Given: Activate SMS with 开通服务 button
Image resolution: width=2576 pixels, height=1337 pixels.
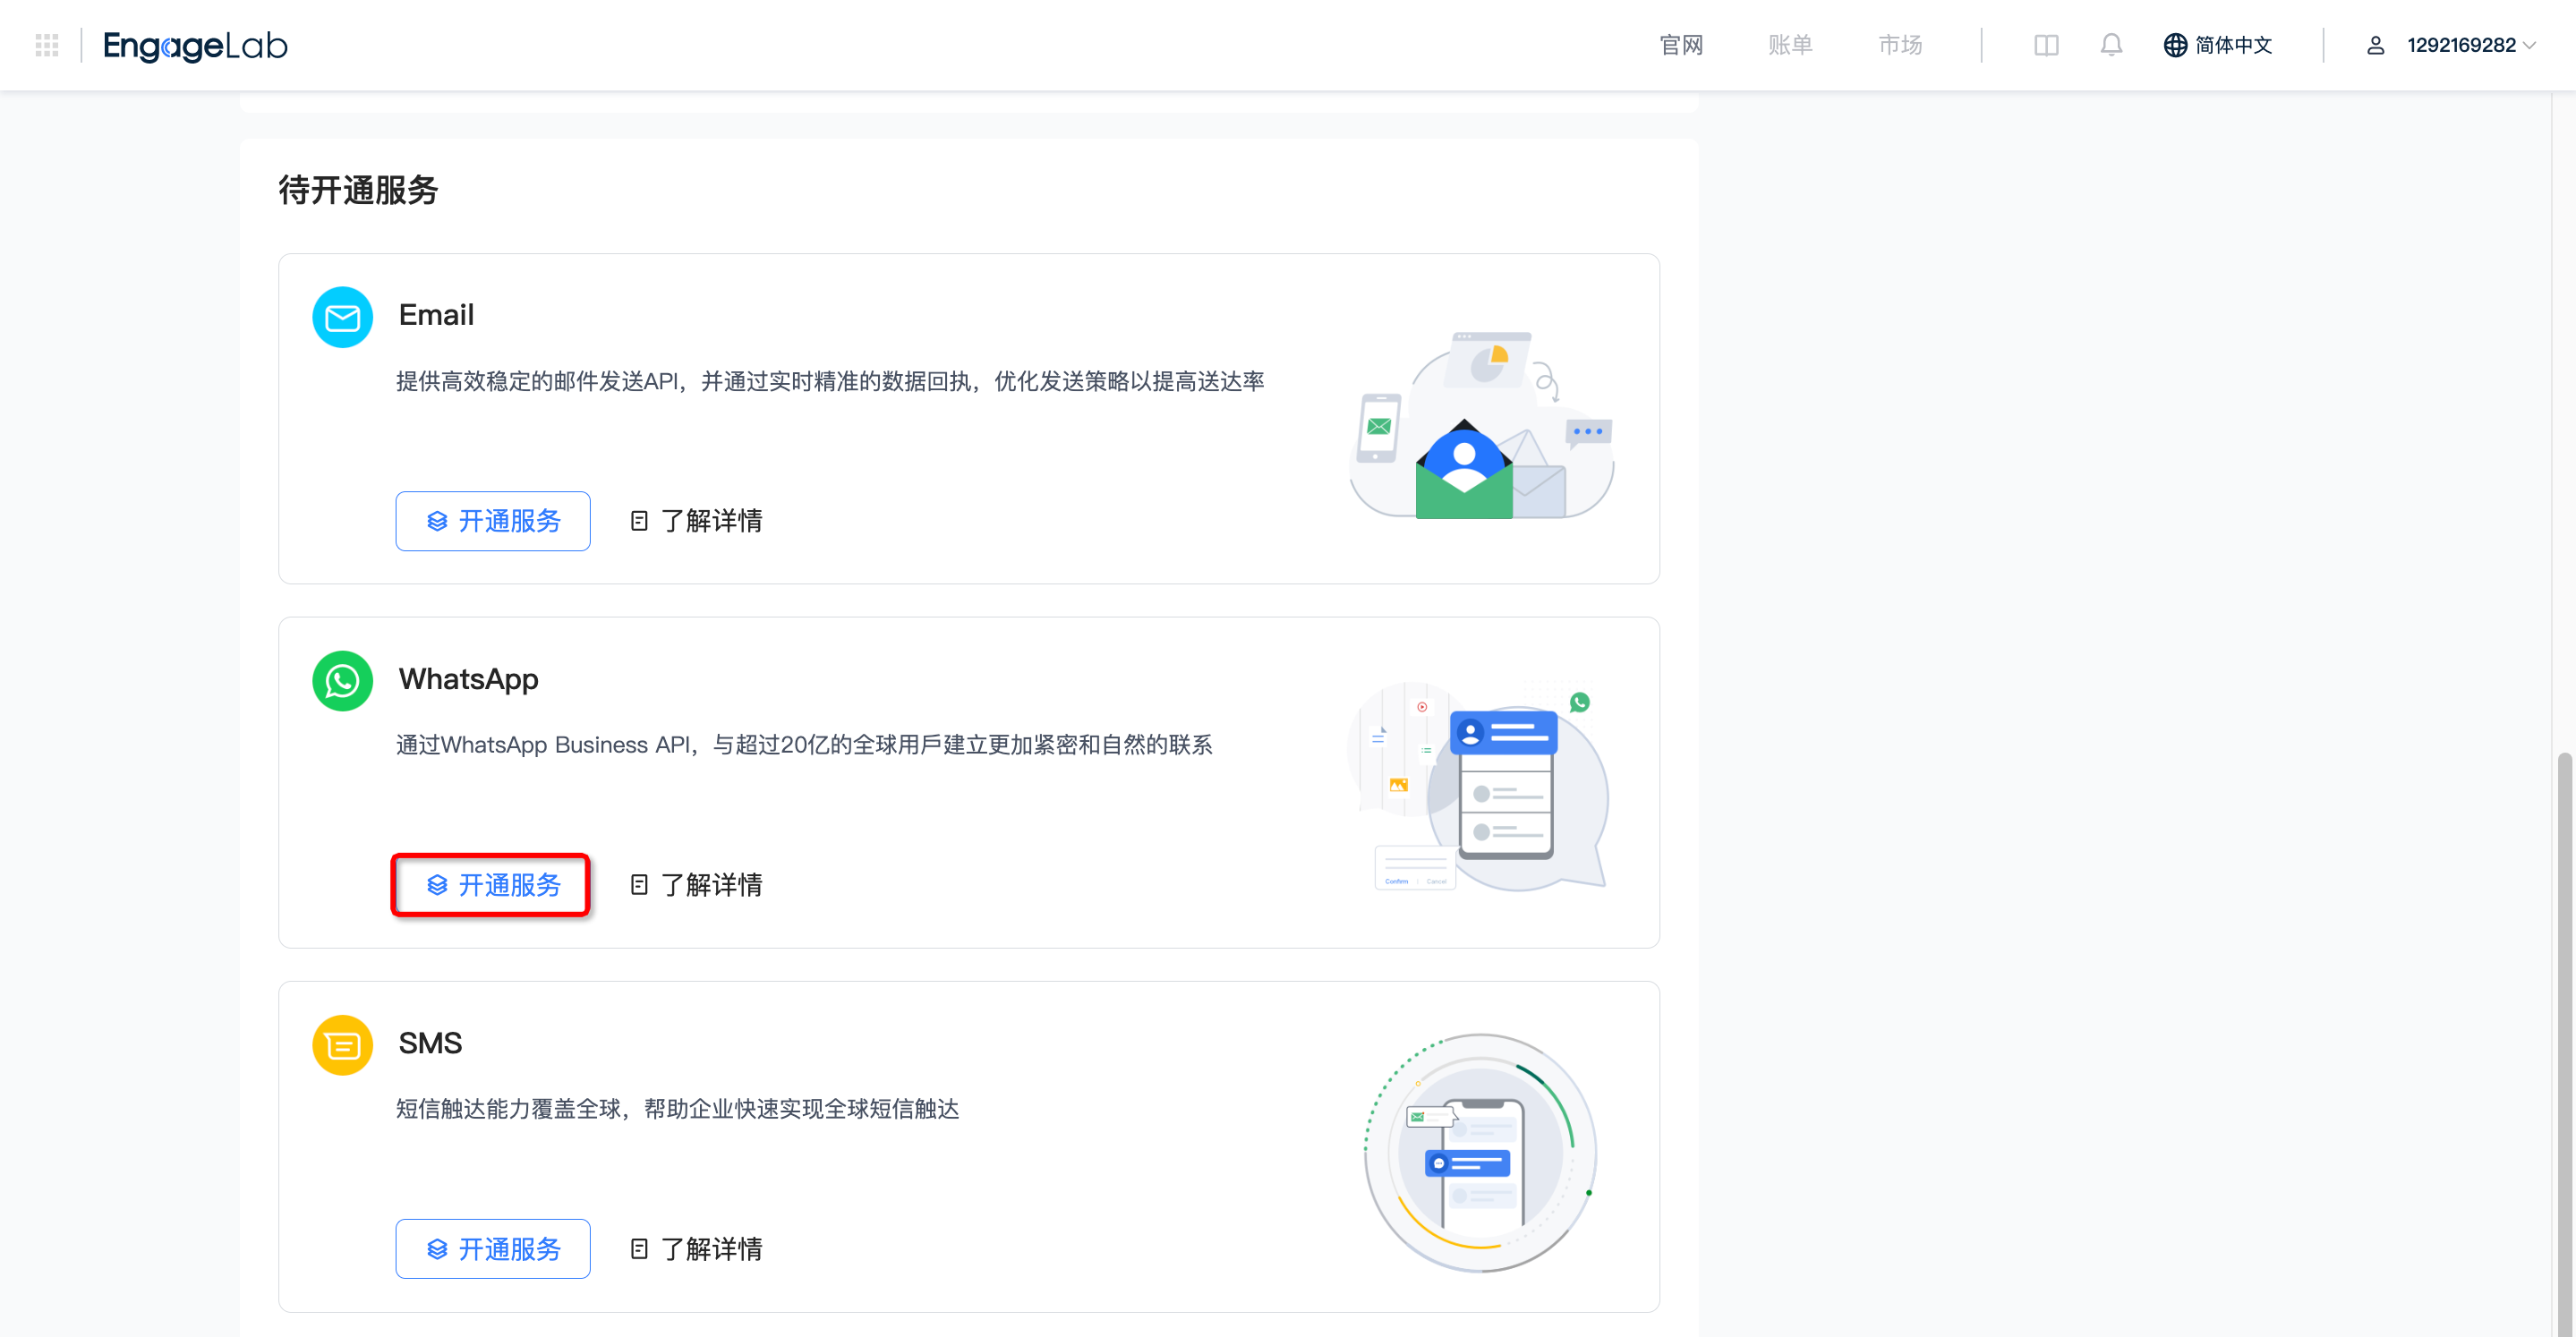Looking at the screenshot, I should (x=493, y=1249).
